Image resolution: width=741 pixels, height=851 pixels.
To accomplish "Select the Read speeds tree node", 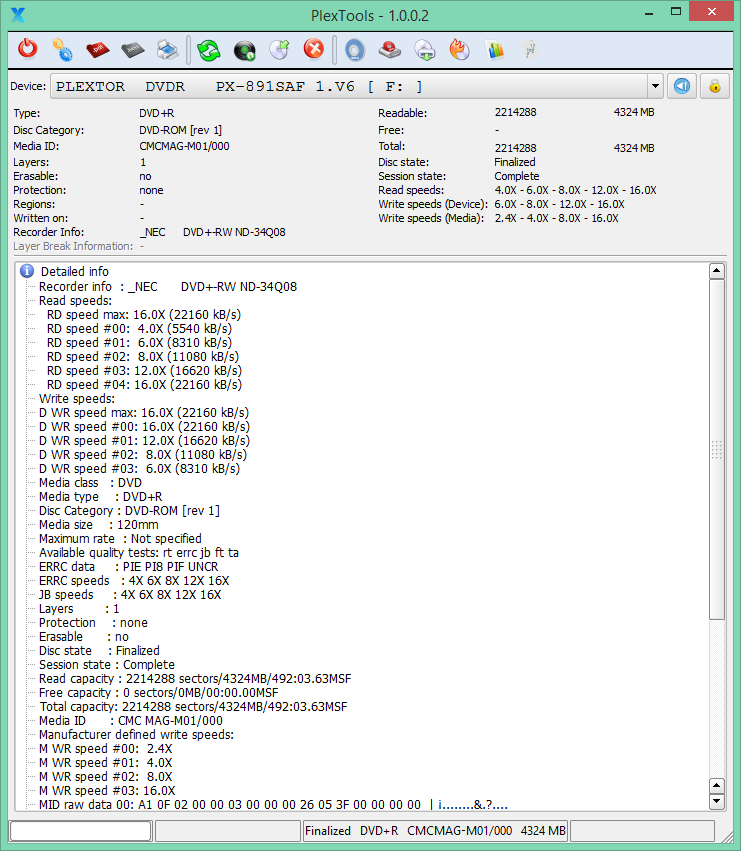I will 75,301.
